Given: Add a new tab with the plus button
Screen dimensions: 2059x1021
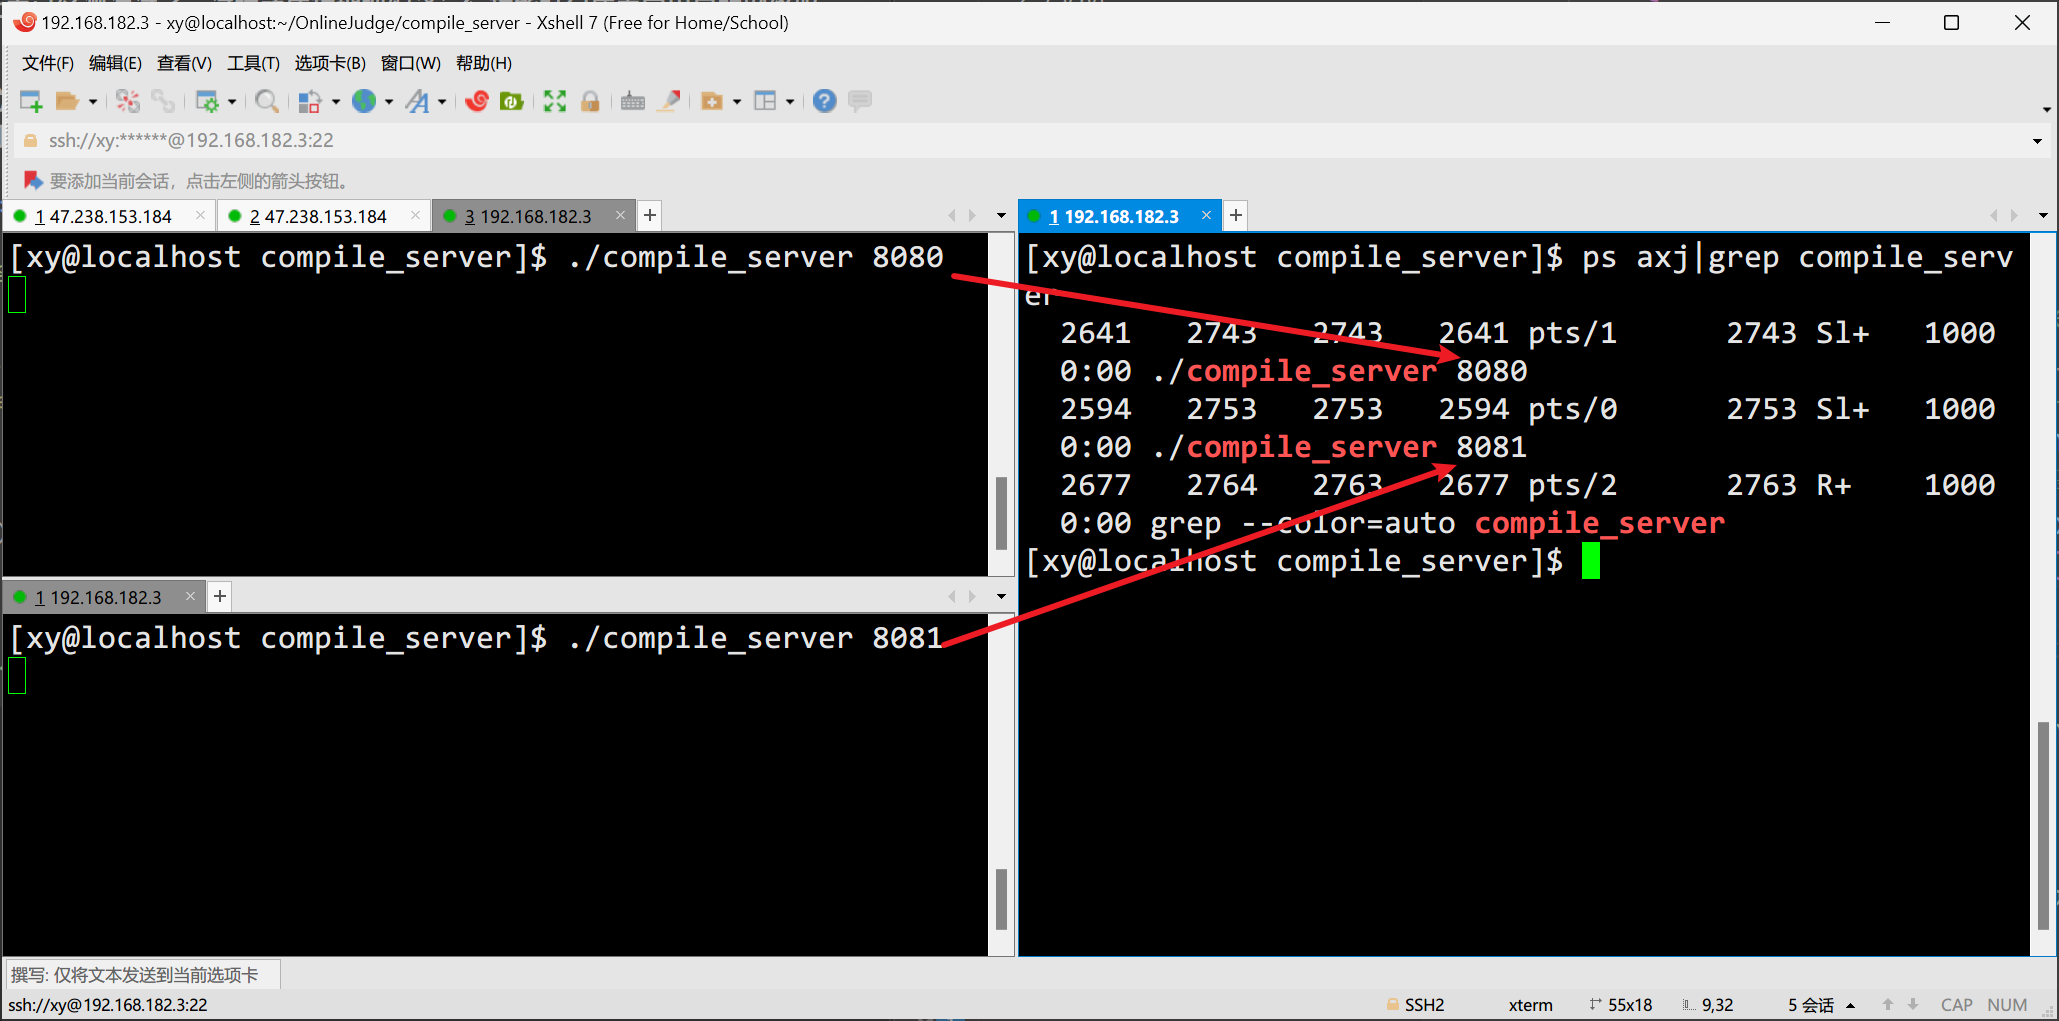Looking at the screenshot, I should [650, 215].
